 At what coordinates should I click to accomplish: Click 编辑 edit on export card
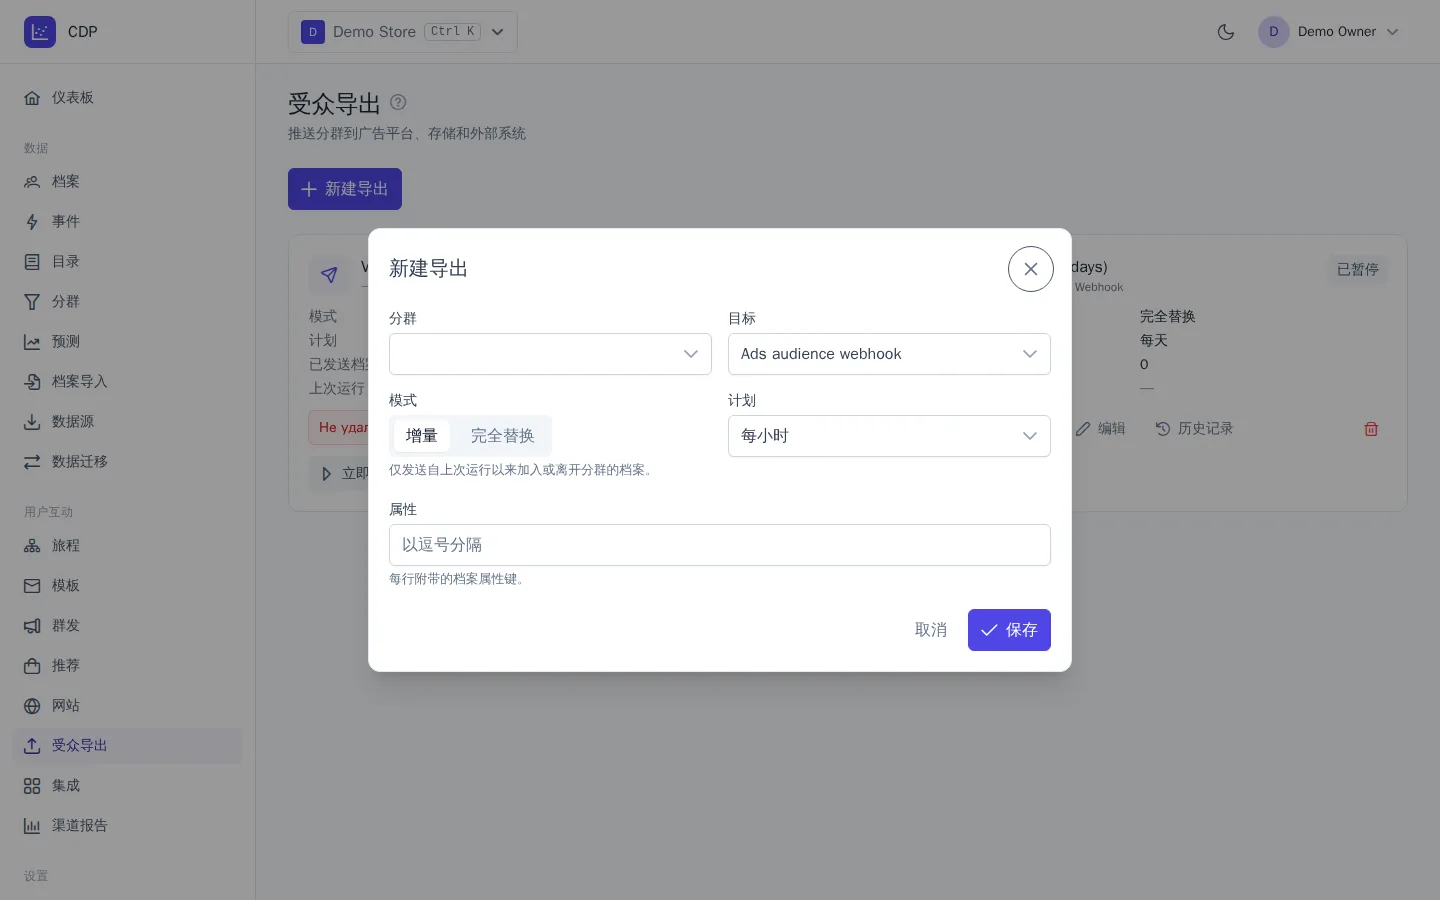[1100, 429]
